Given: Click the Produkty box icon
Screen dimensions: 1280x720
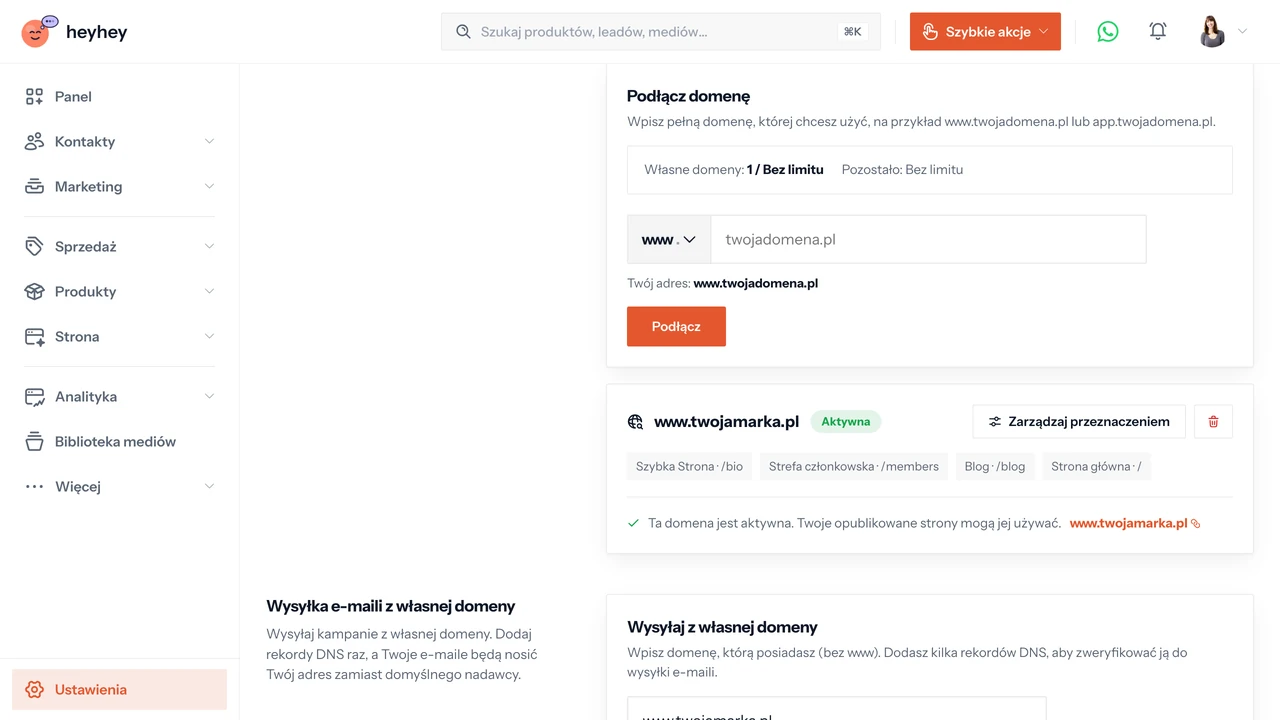Looking at the screenshot, I should click(x=35, y=292).
